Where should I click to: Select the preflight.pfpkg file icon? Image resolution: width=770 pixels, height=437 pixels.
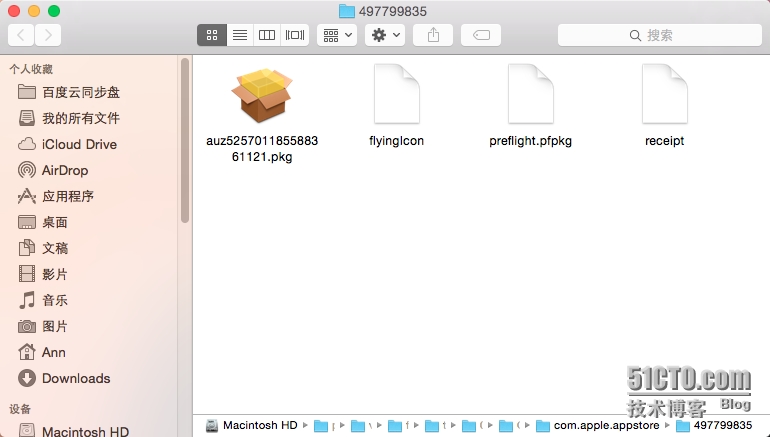530,96
